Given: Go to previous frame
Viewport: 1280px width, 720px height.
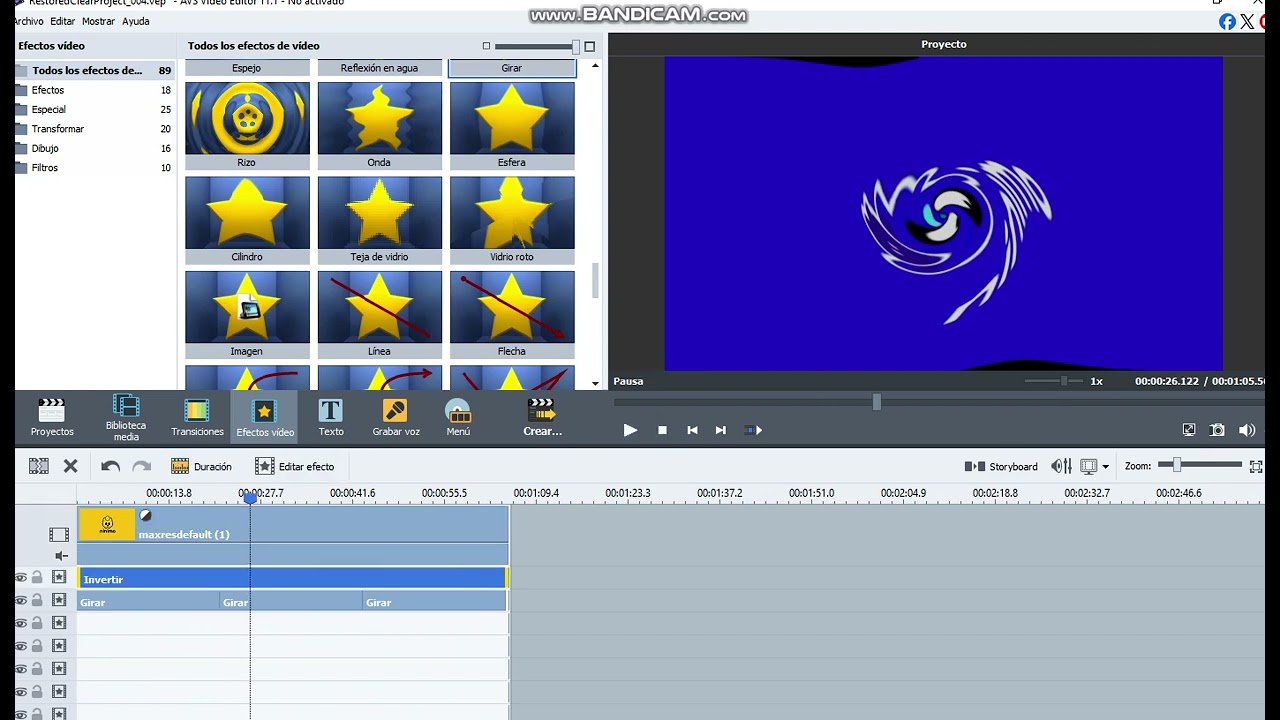Looking at the screenshot, I should [x=692, y=430].
